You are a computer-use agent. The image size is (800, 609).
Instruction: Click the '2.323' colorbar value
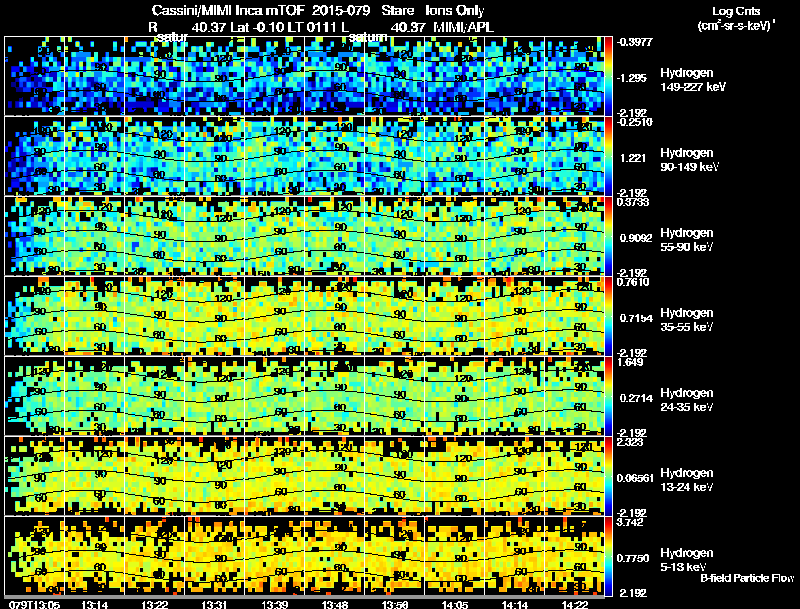(x=630, y=442)
